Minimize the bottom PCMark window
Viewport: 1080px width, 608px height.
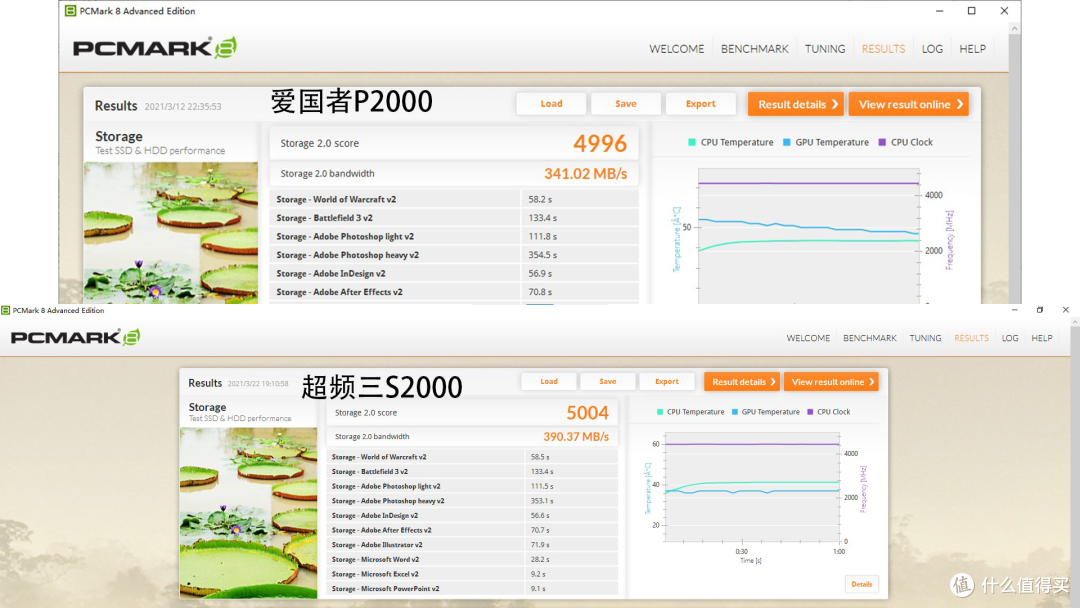pyautogui.click(x=1014, y=311)
